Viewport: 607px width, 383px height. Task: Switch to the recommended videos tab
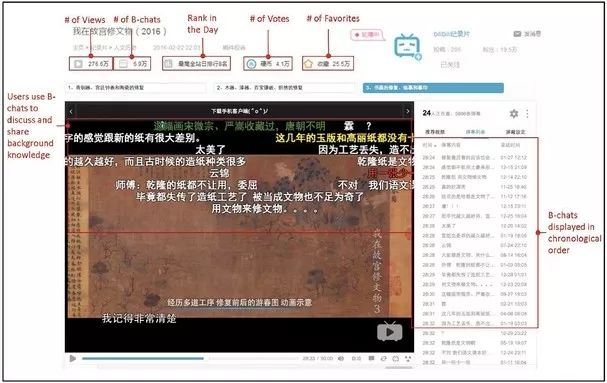[435, 132]
